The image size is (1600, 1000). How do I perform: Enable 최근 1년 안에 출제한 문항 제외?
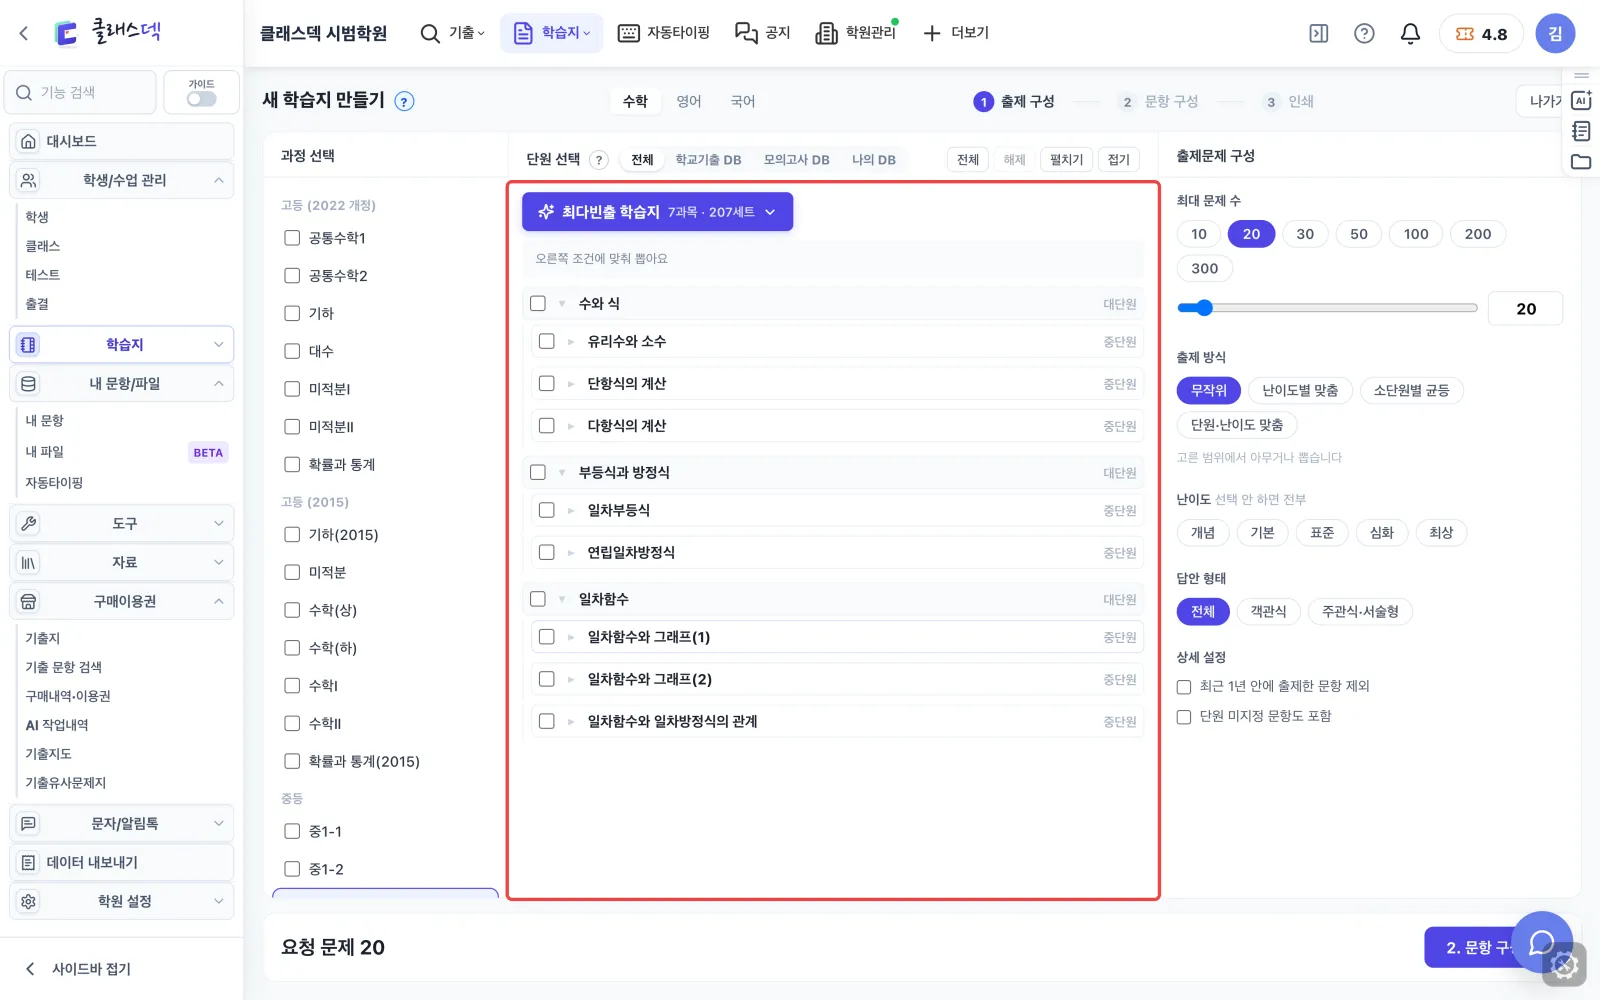coord(1184,687)
